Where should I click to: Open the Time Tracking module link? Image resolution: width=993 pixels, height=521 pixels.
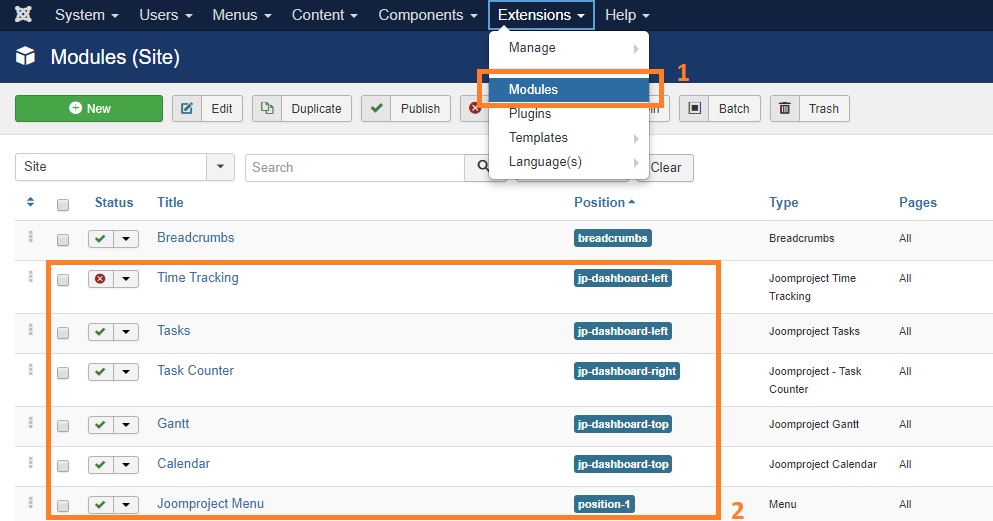[x=198, y=277]
